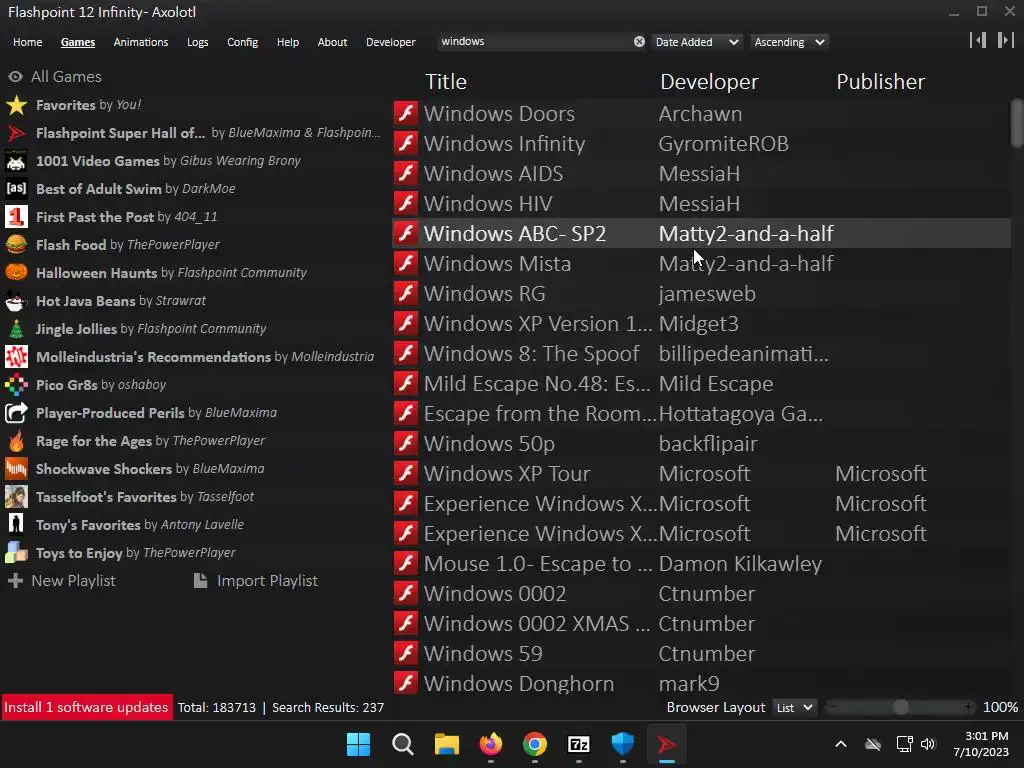Open the About tab

point(332,42)
